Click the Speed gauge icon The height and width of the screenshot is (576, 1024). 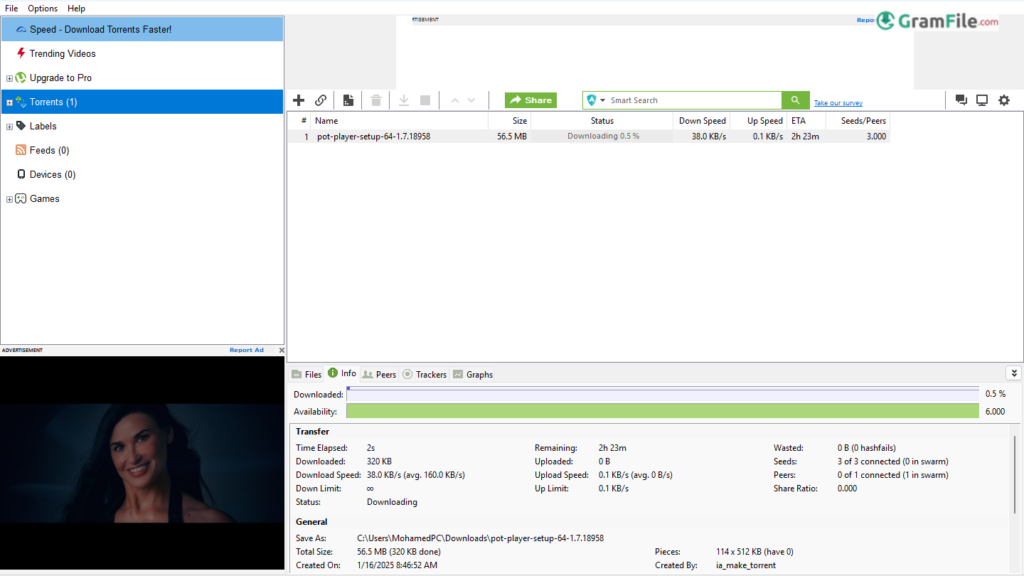click(x=21, y=29)
